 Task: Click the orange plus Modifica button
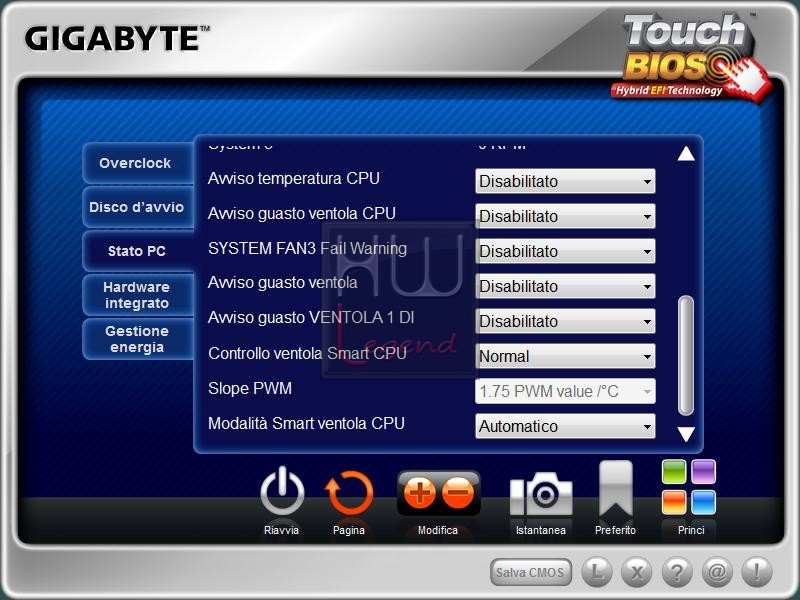419,493
